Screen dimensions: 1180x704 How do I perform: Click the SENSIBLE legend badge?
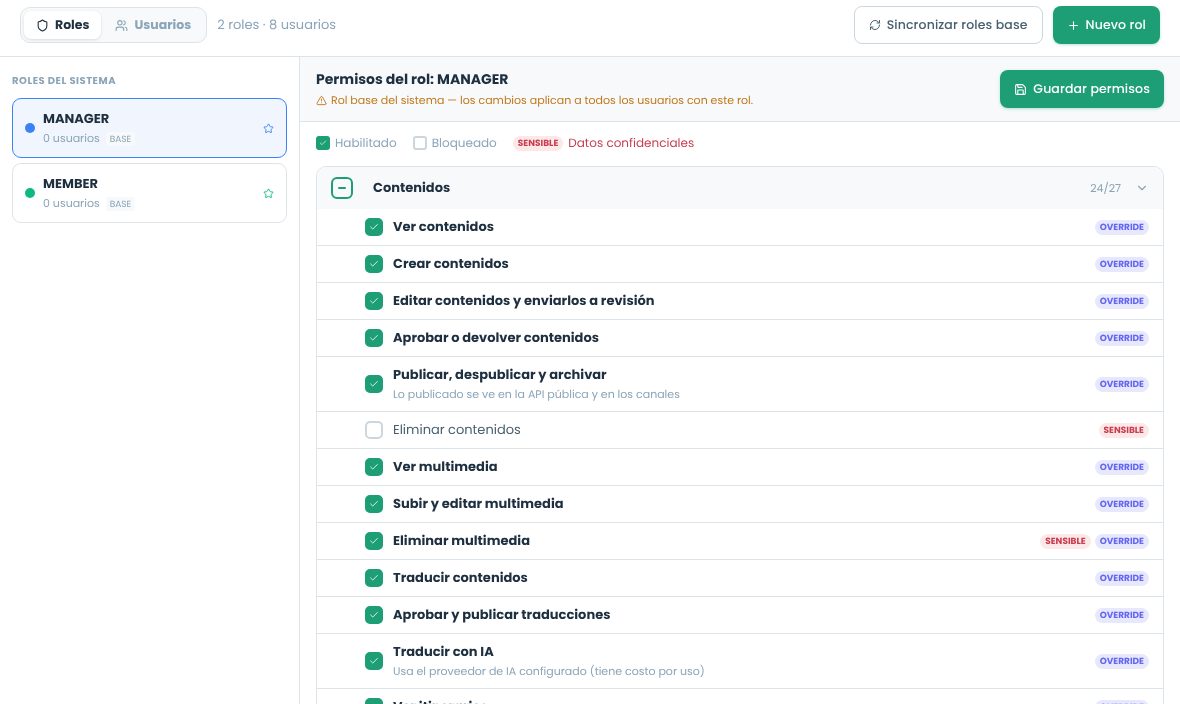pos(537,143)
